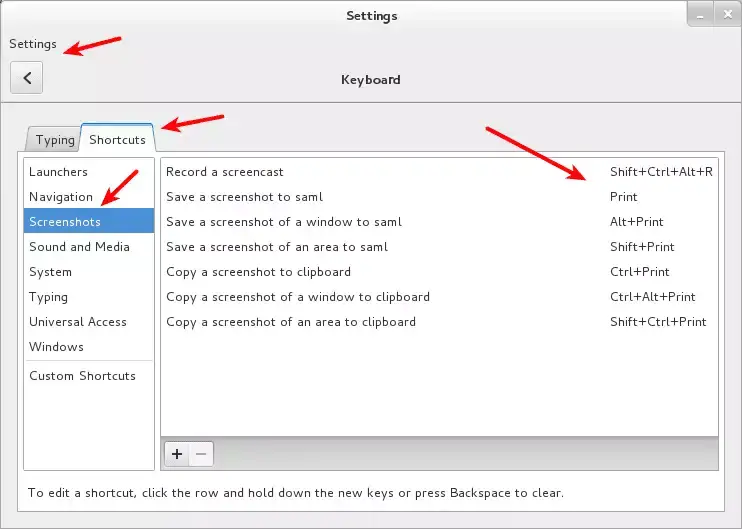
Task: Add a new shortcut with plus button
Action: (177, 454)
